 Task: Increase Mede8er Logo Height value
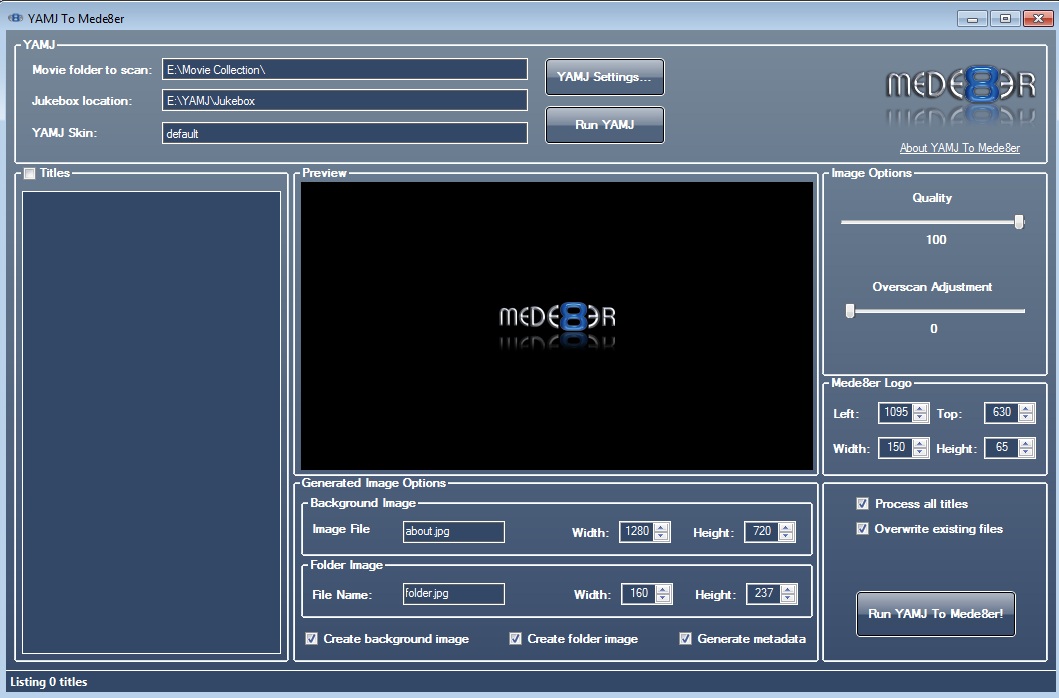coord(1026,443)
